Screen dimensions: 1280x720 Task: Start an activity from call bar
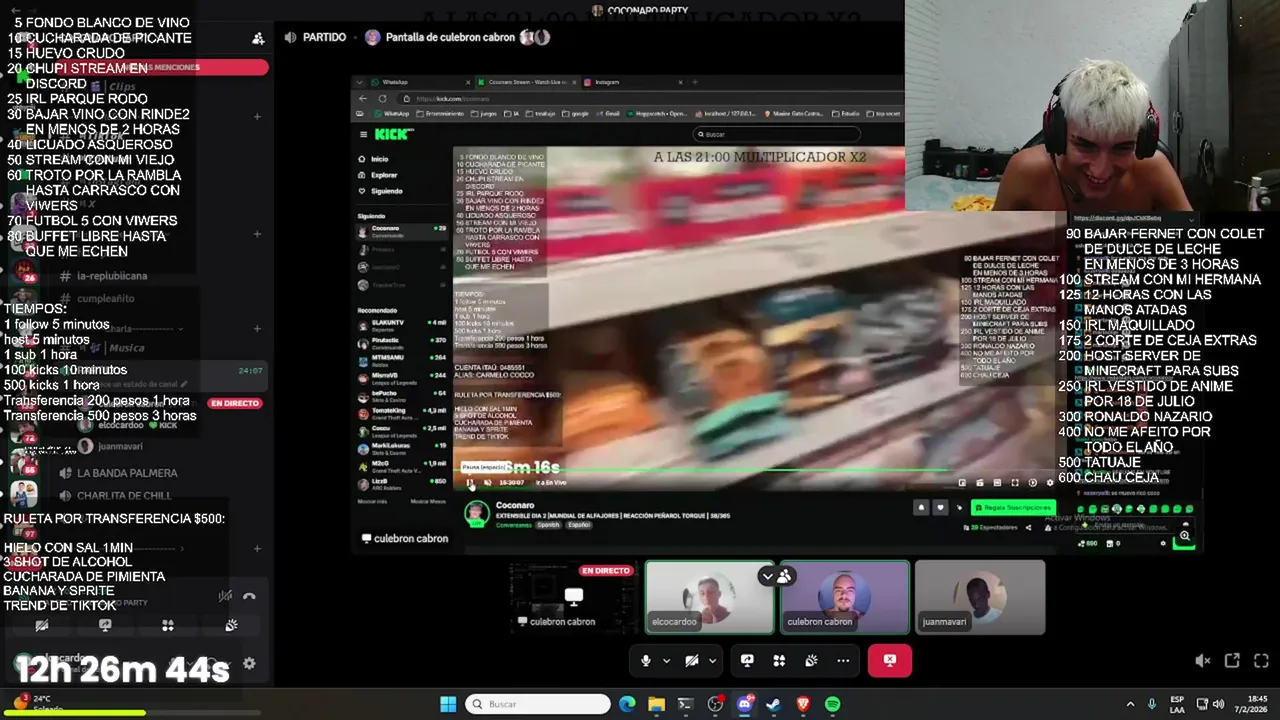click(x=779, y=661)
